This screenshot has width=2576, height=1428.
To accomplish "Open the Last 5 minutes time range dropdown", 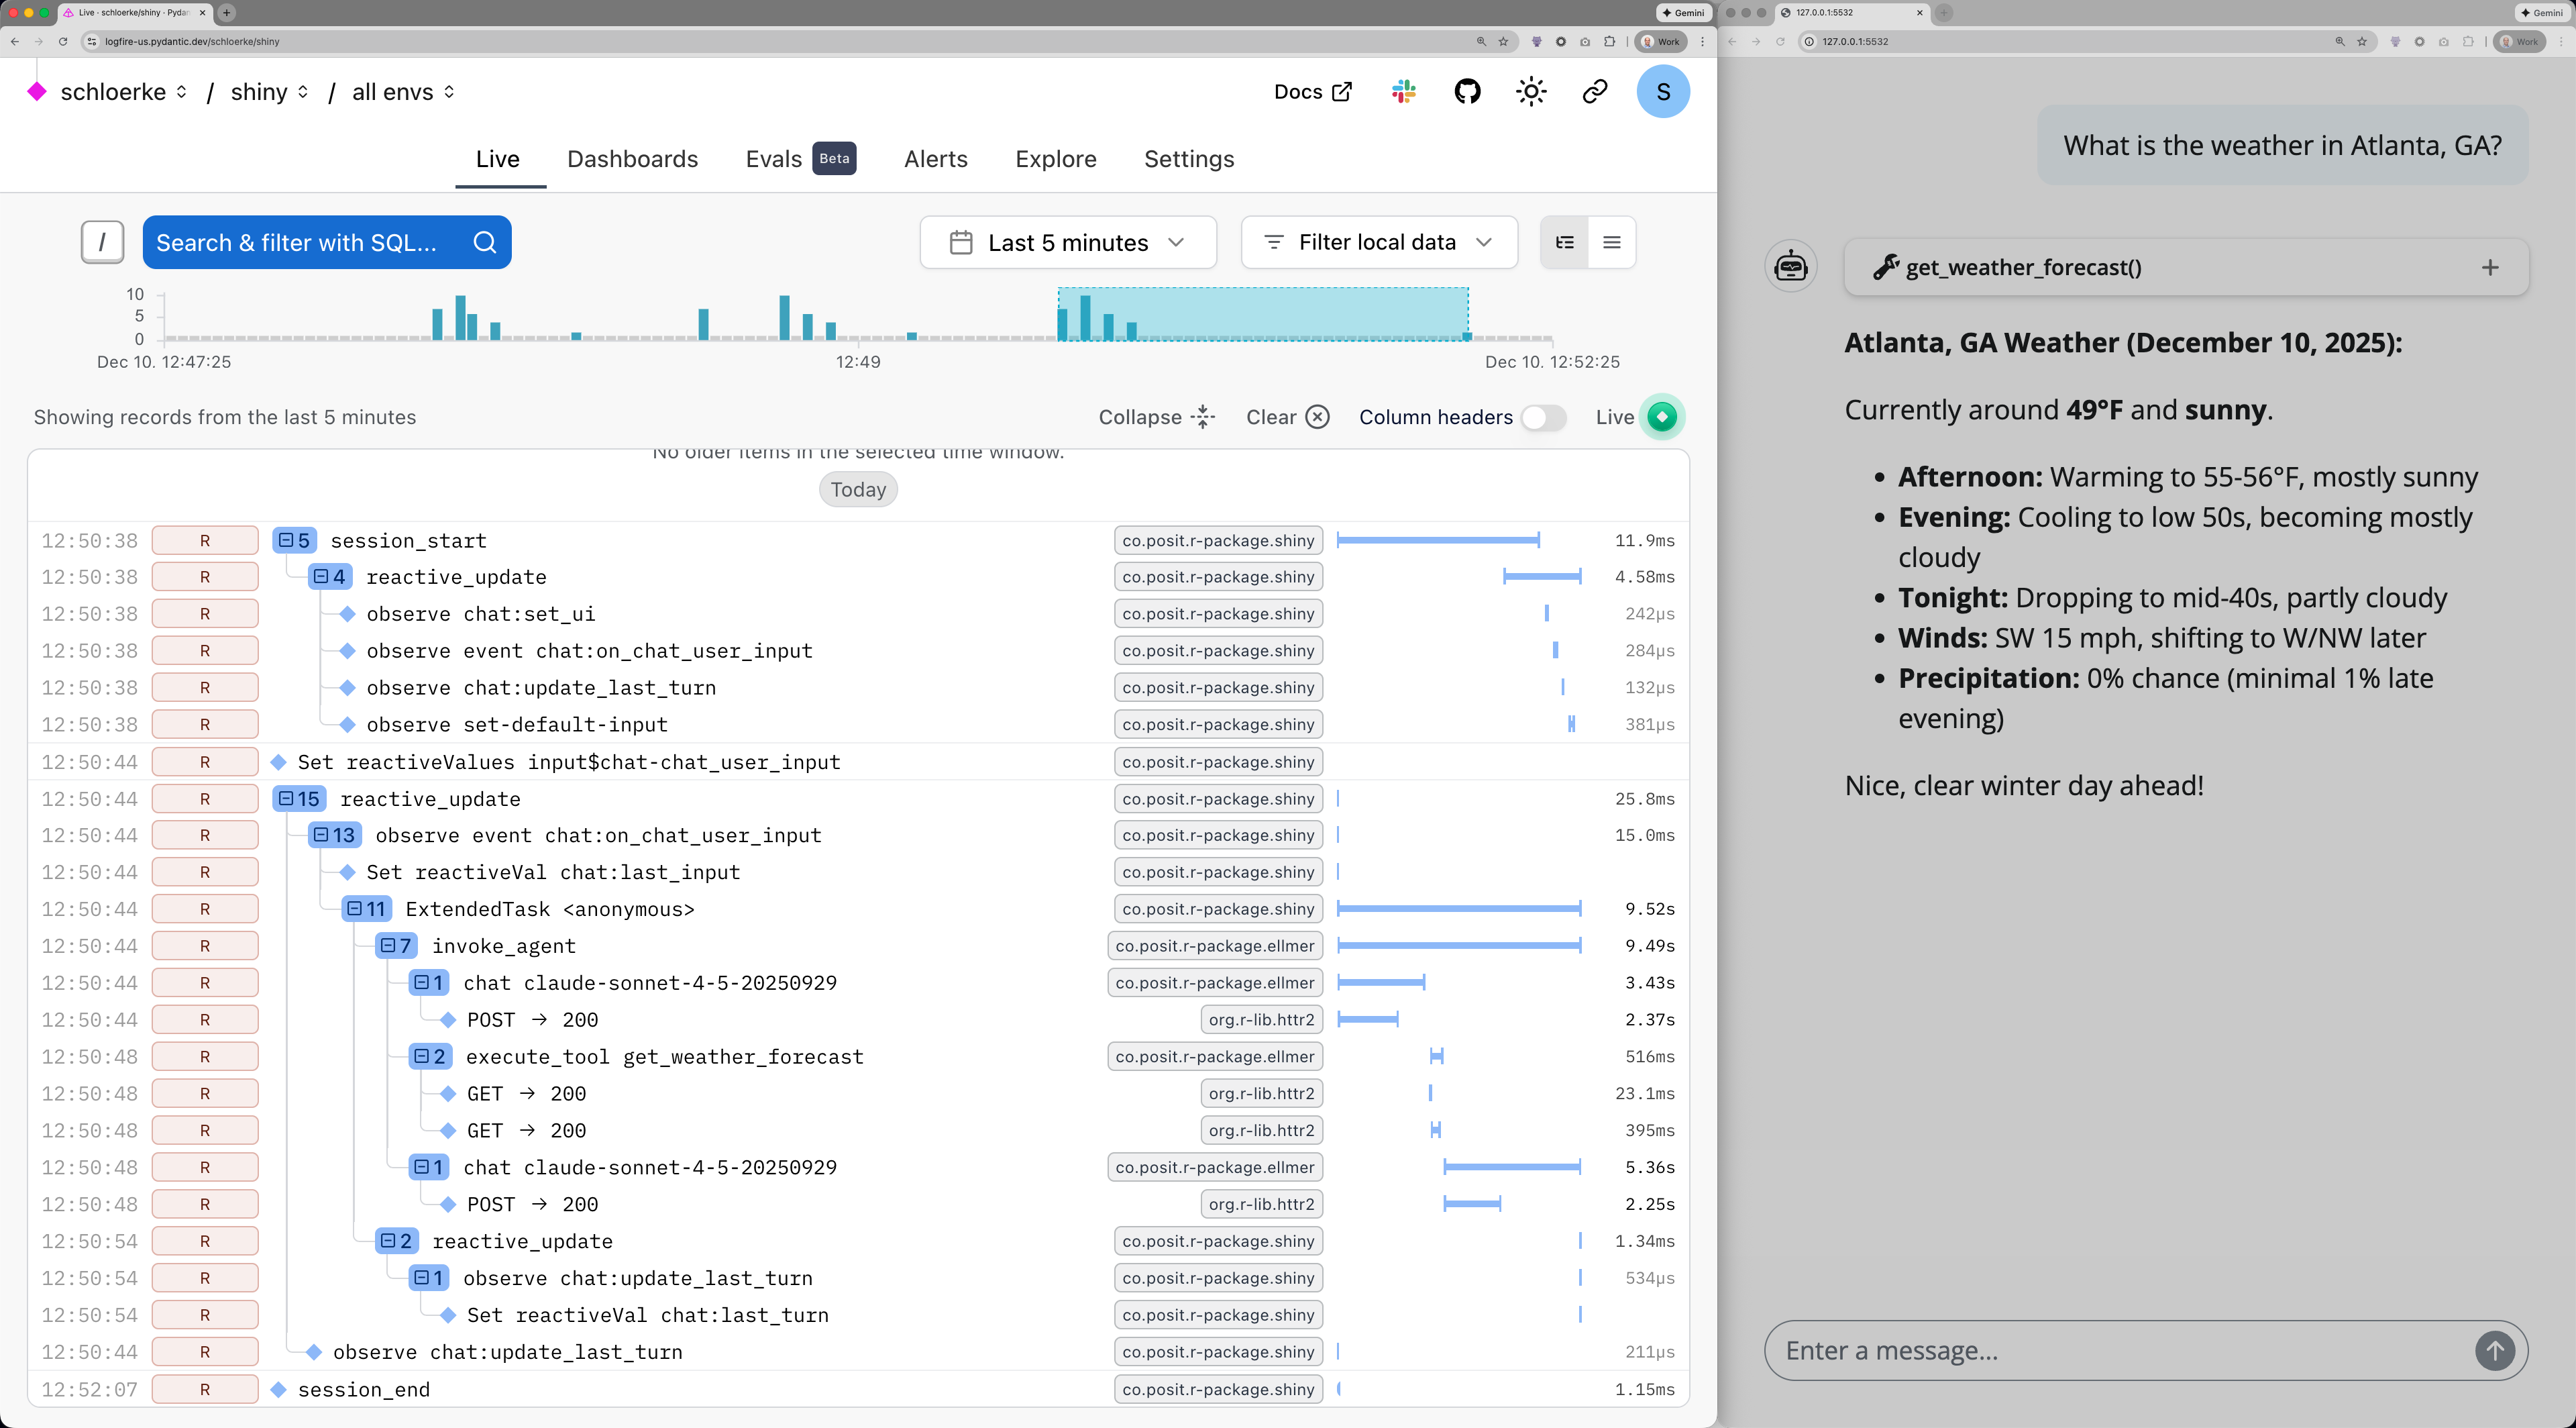I will pos(1067,242).
